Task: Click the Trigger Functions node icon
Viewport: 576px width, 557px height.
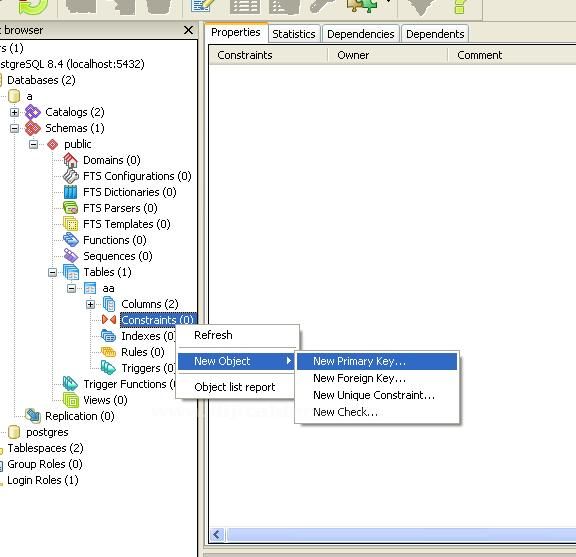Action: pos(71,384)
